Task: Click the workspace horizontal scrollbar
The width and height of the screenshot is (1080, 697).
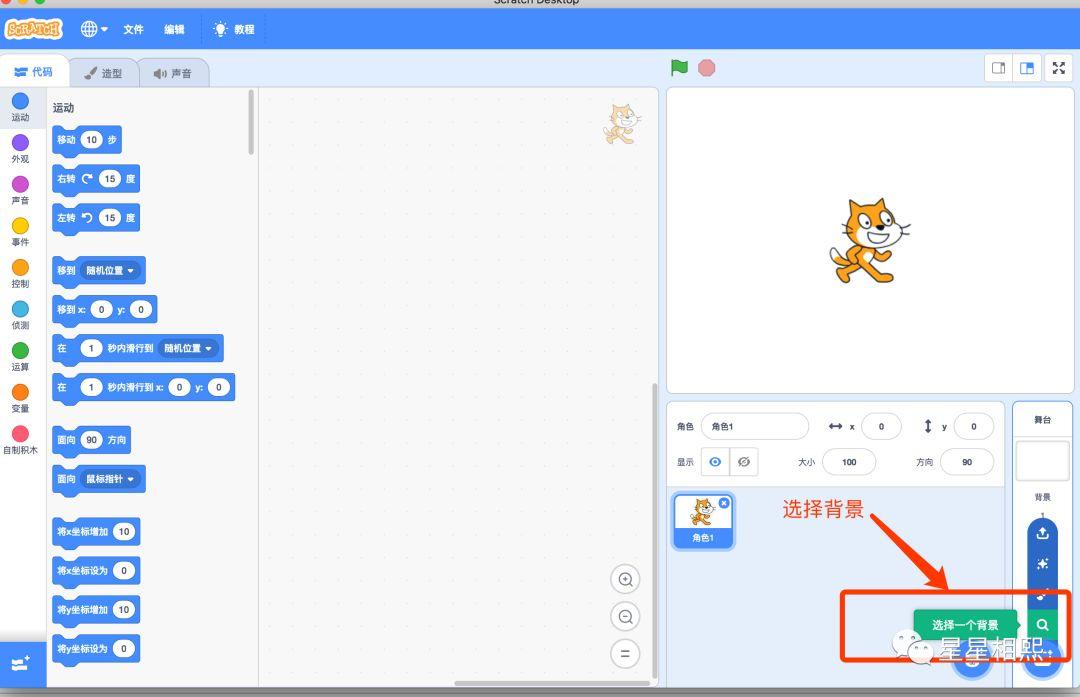Action: [x=552, y=683]
